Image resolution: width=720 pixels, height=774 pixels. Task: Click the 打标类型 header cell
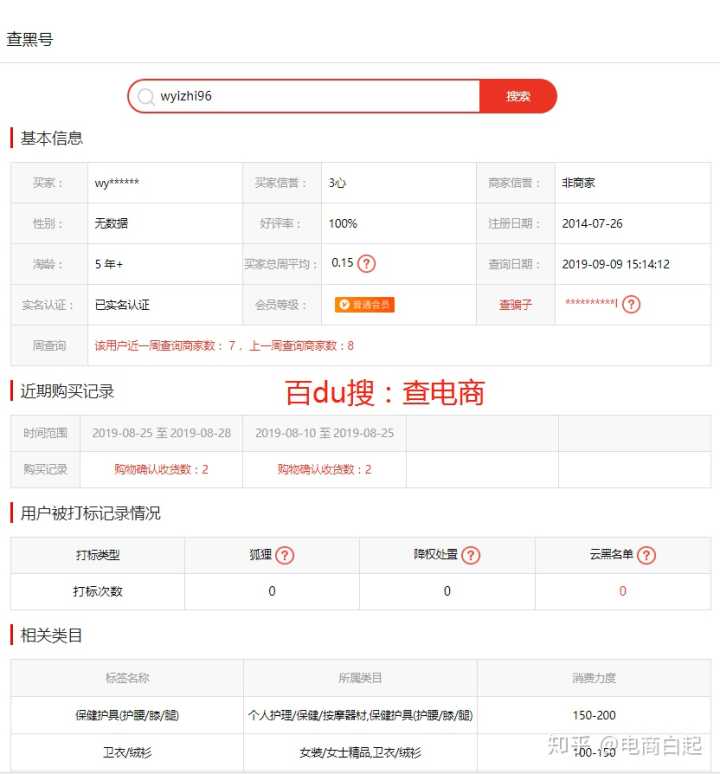click(98, 555)
